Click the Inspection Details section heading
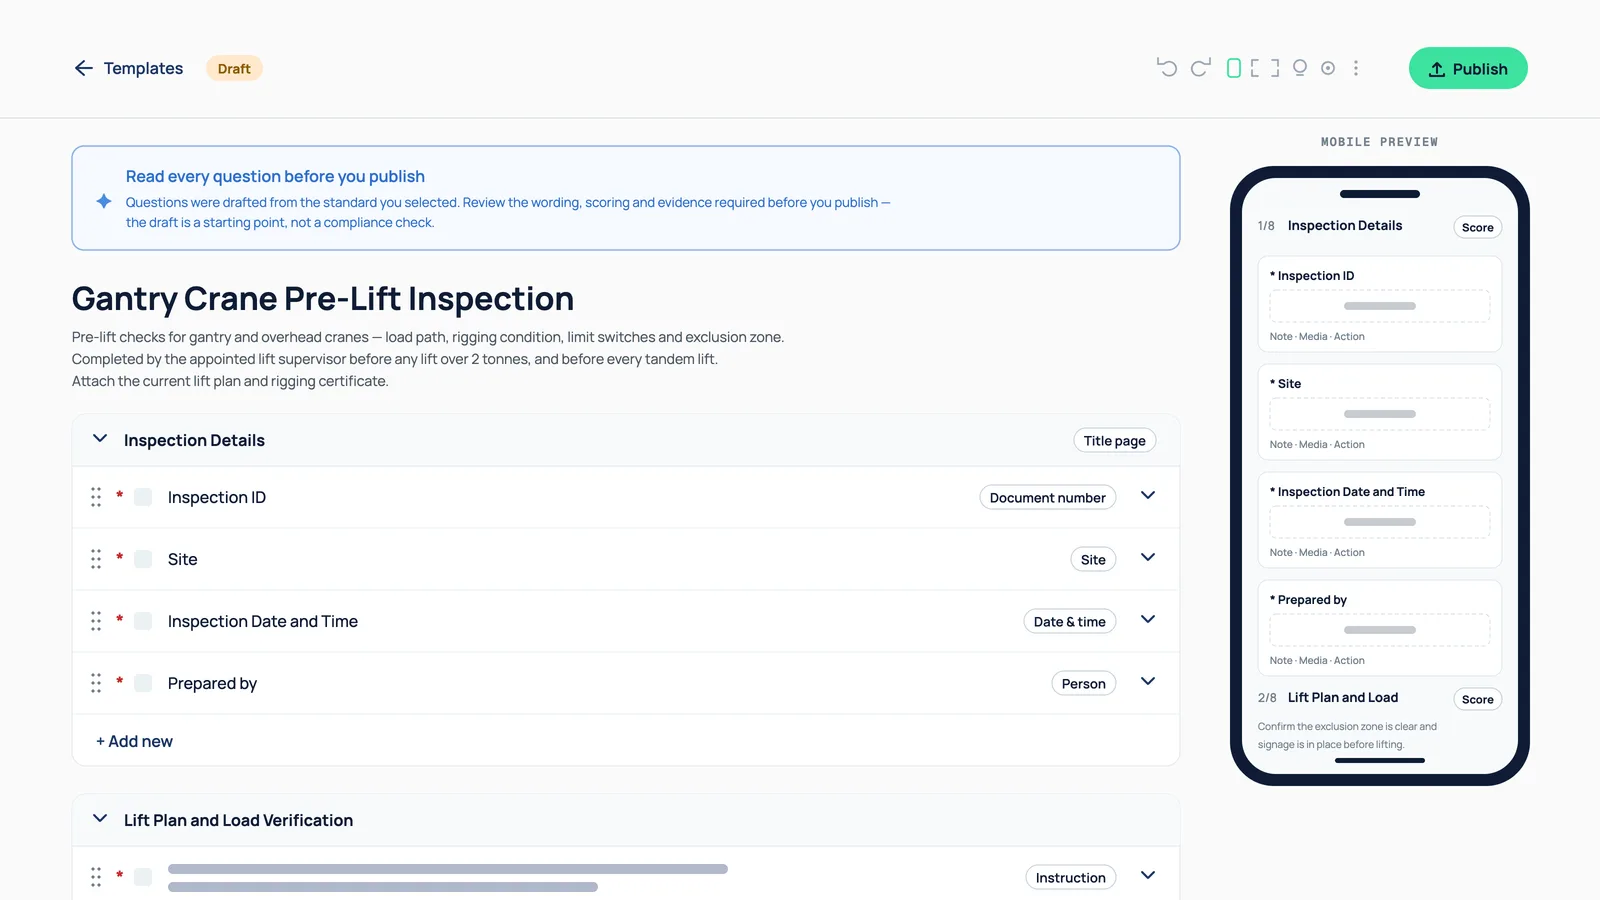 [194, 440]
